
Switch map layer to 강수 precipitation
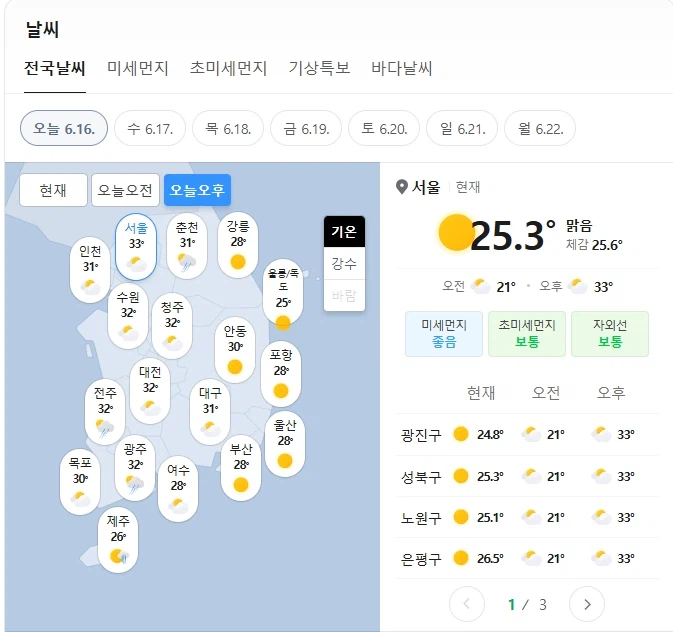[344, 263]
